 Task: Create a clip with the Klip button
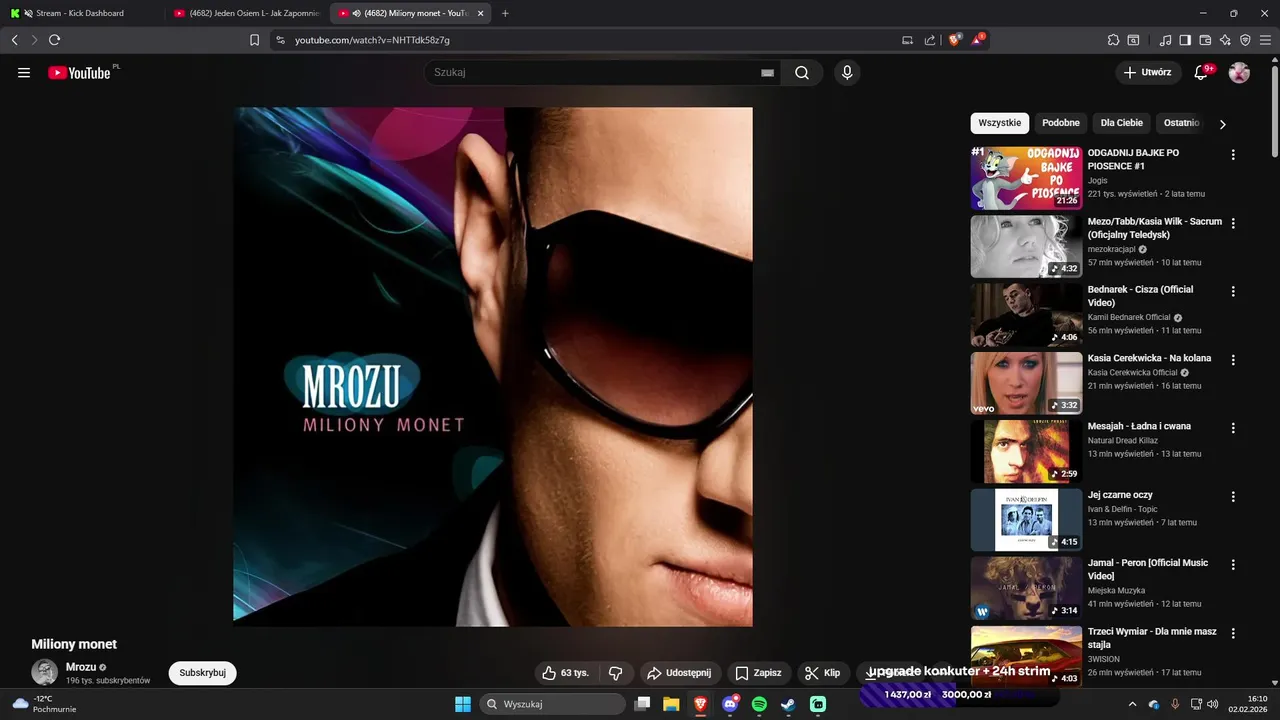click(823, 673)
